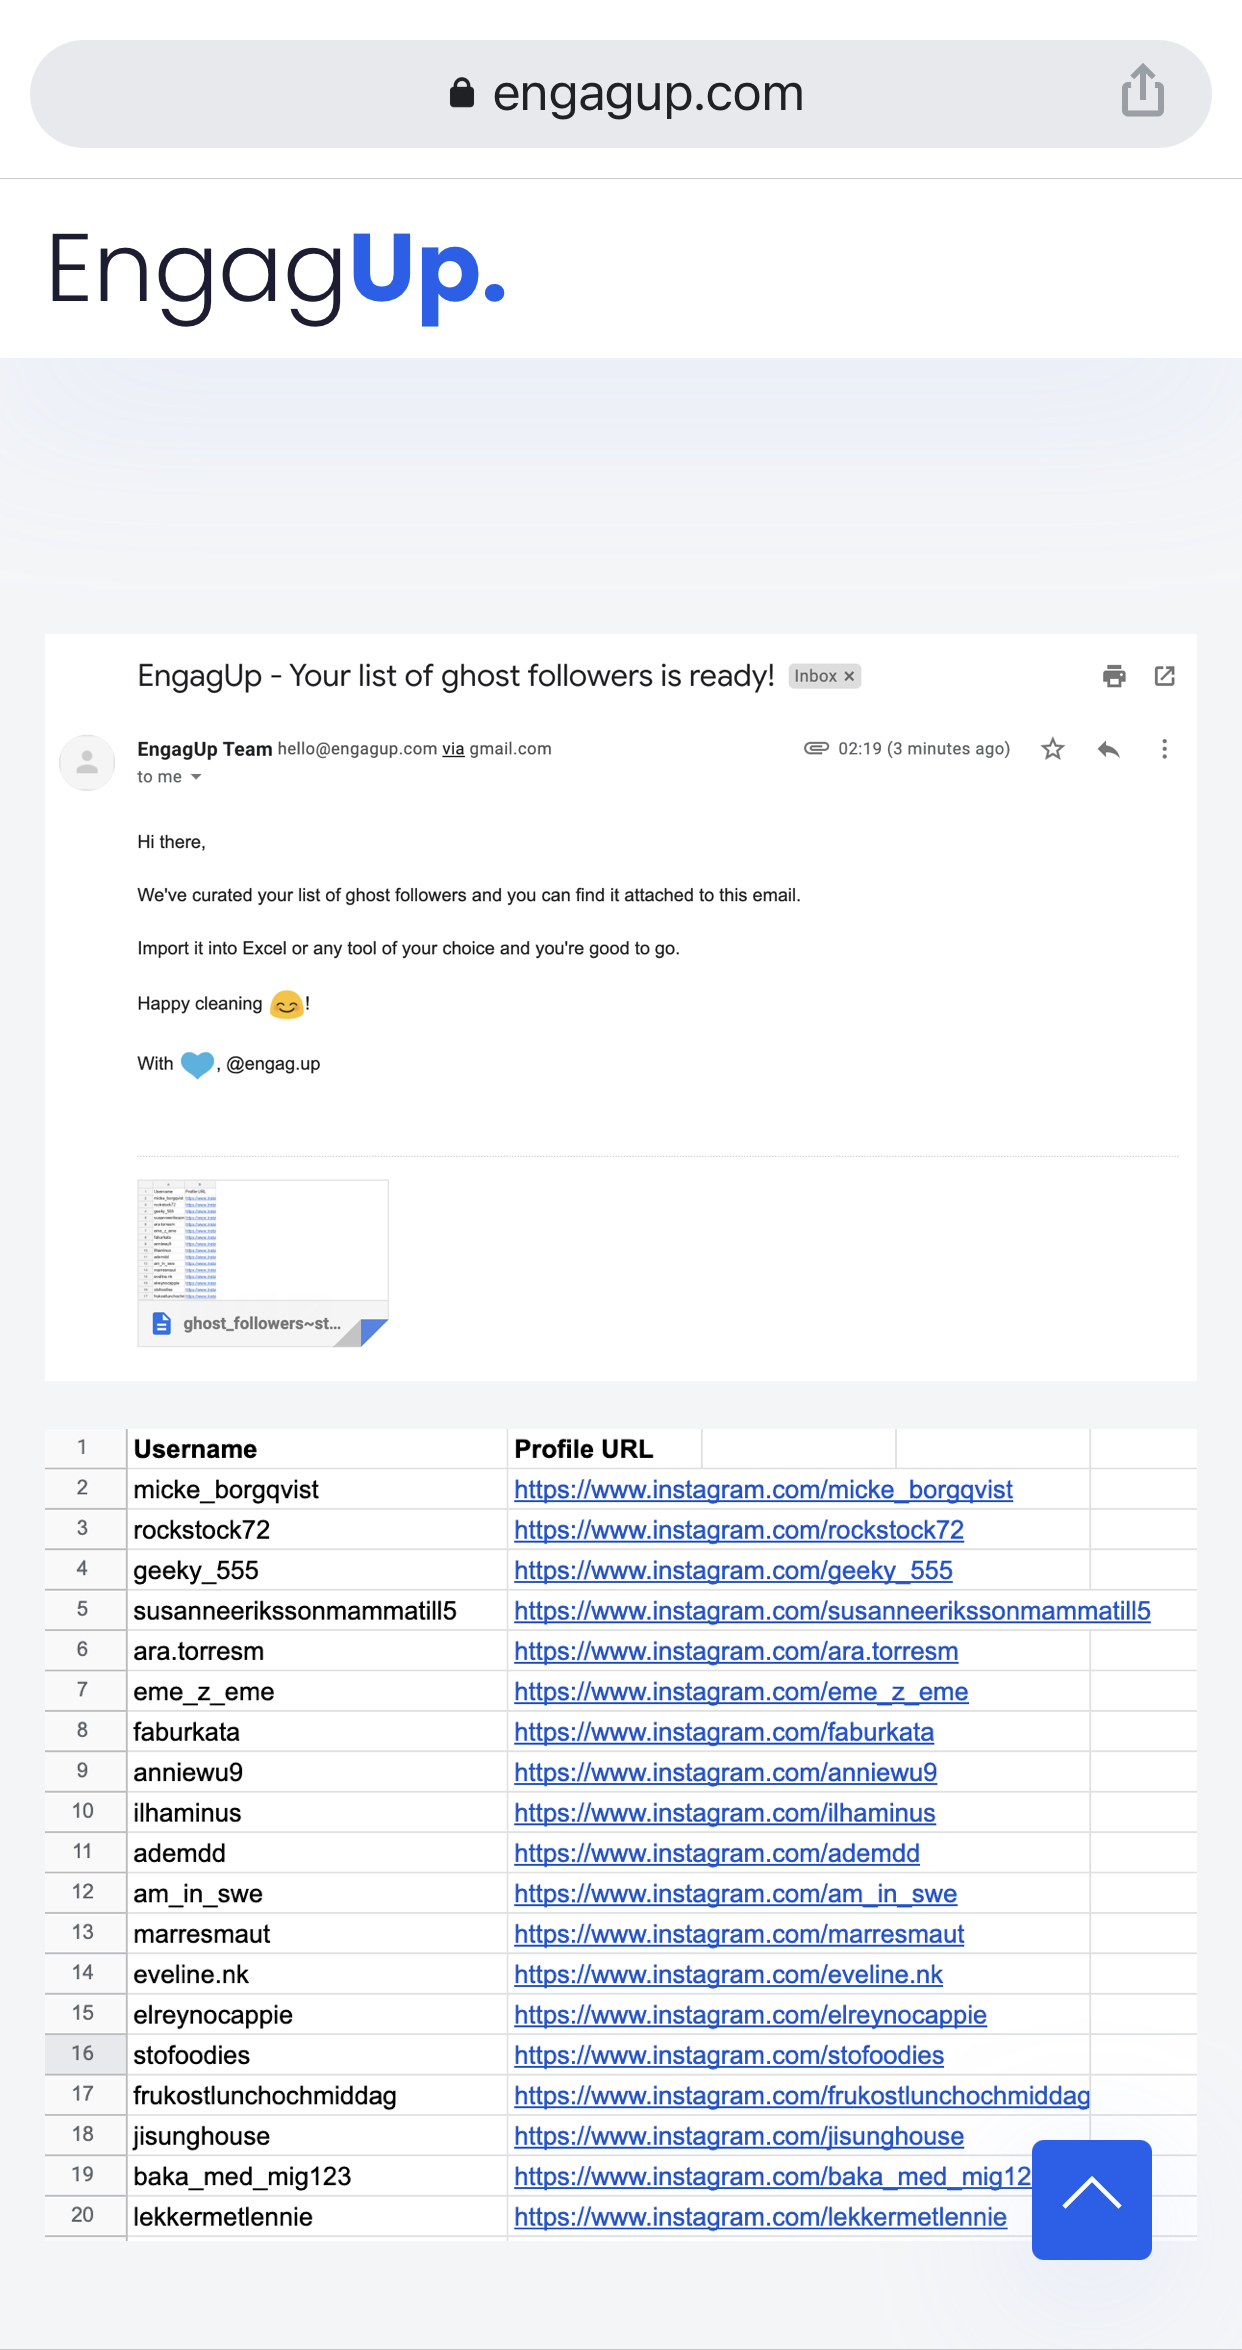The image size is (1242, 2350).
Task: Tap the blue scroll-to-top arrow button
Action: point(1091,2199)
